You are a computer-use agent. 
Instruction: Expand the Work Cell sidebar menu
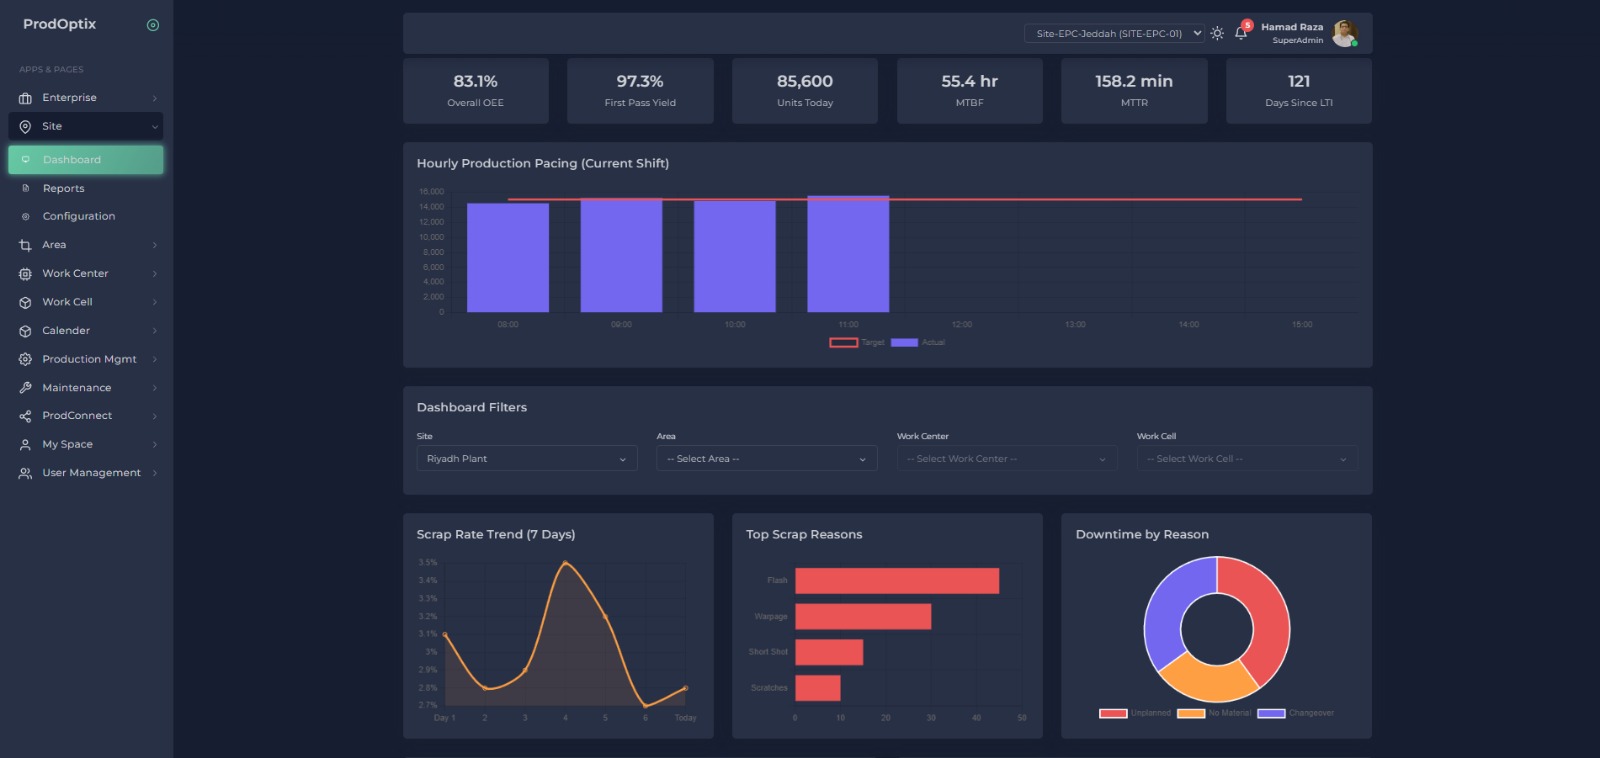point(85,302)
